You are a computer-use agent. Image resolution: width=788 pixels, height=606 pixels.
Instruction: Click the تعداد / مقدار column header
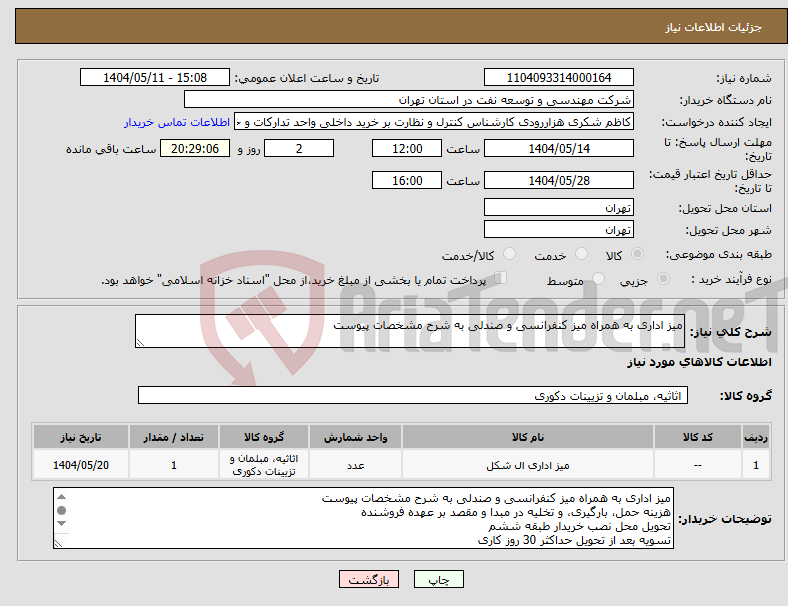point(173,437)
